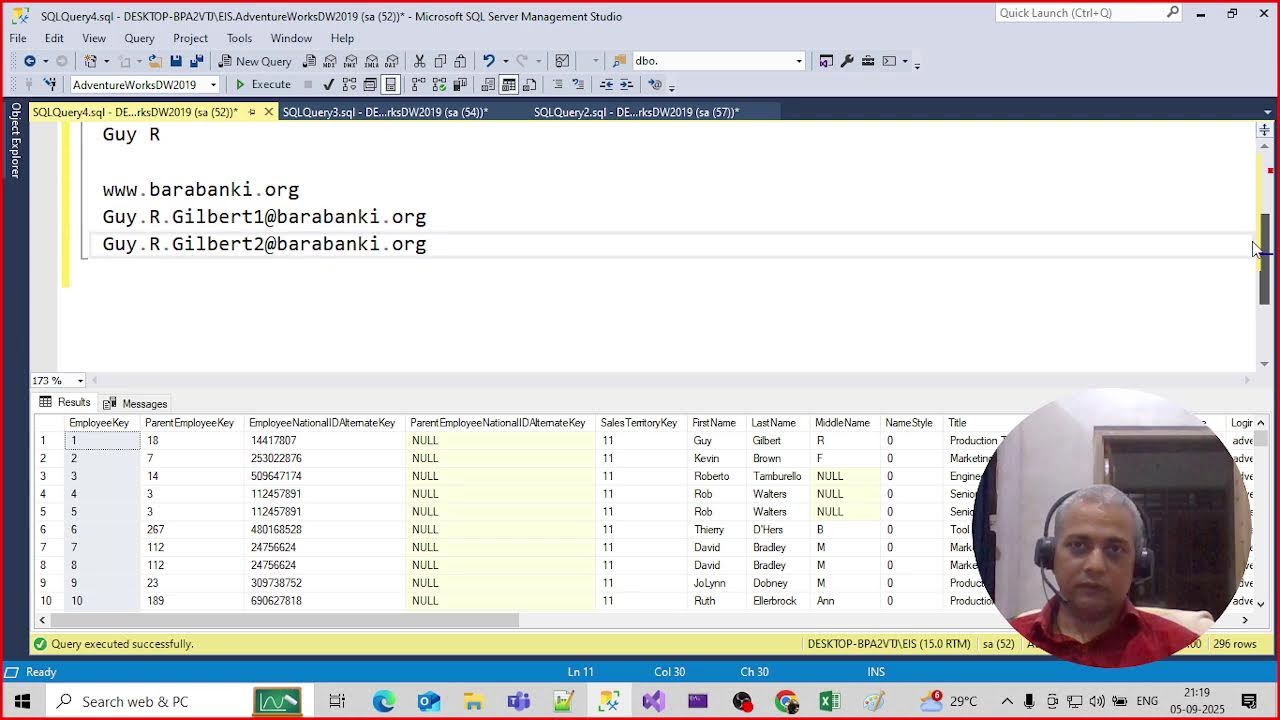Switch to SQLQuery2.sql tab

pos(636,112)
